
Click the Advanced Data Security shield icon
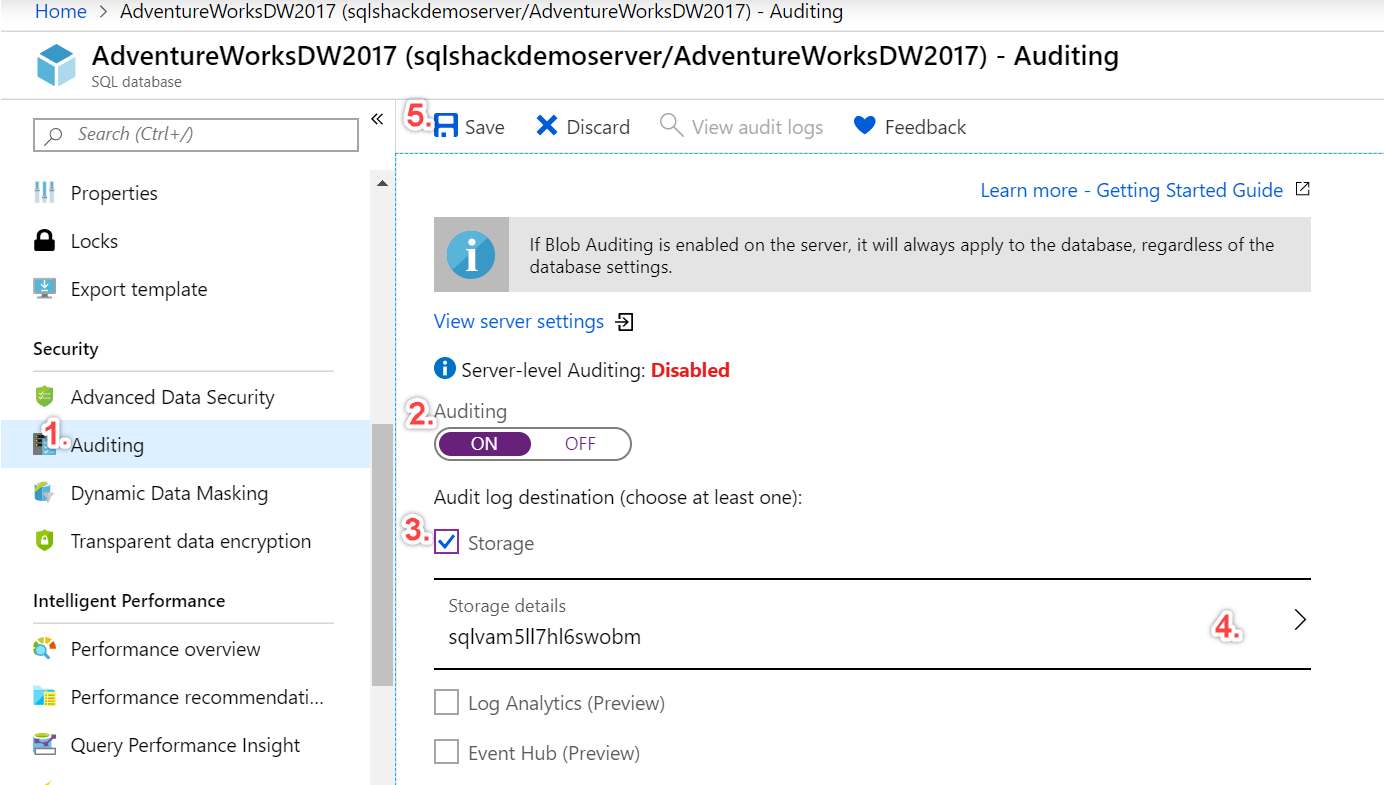(44, 396)
